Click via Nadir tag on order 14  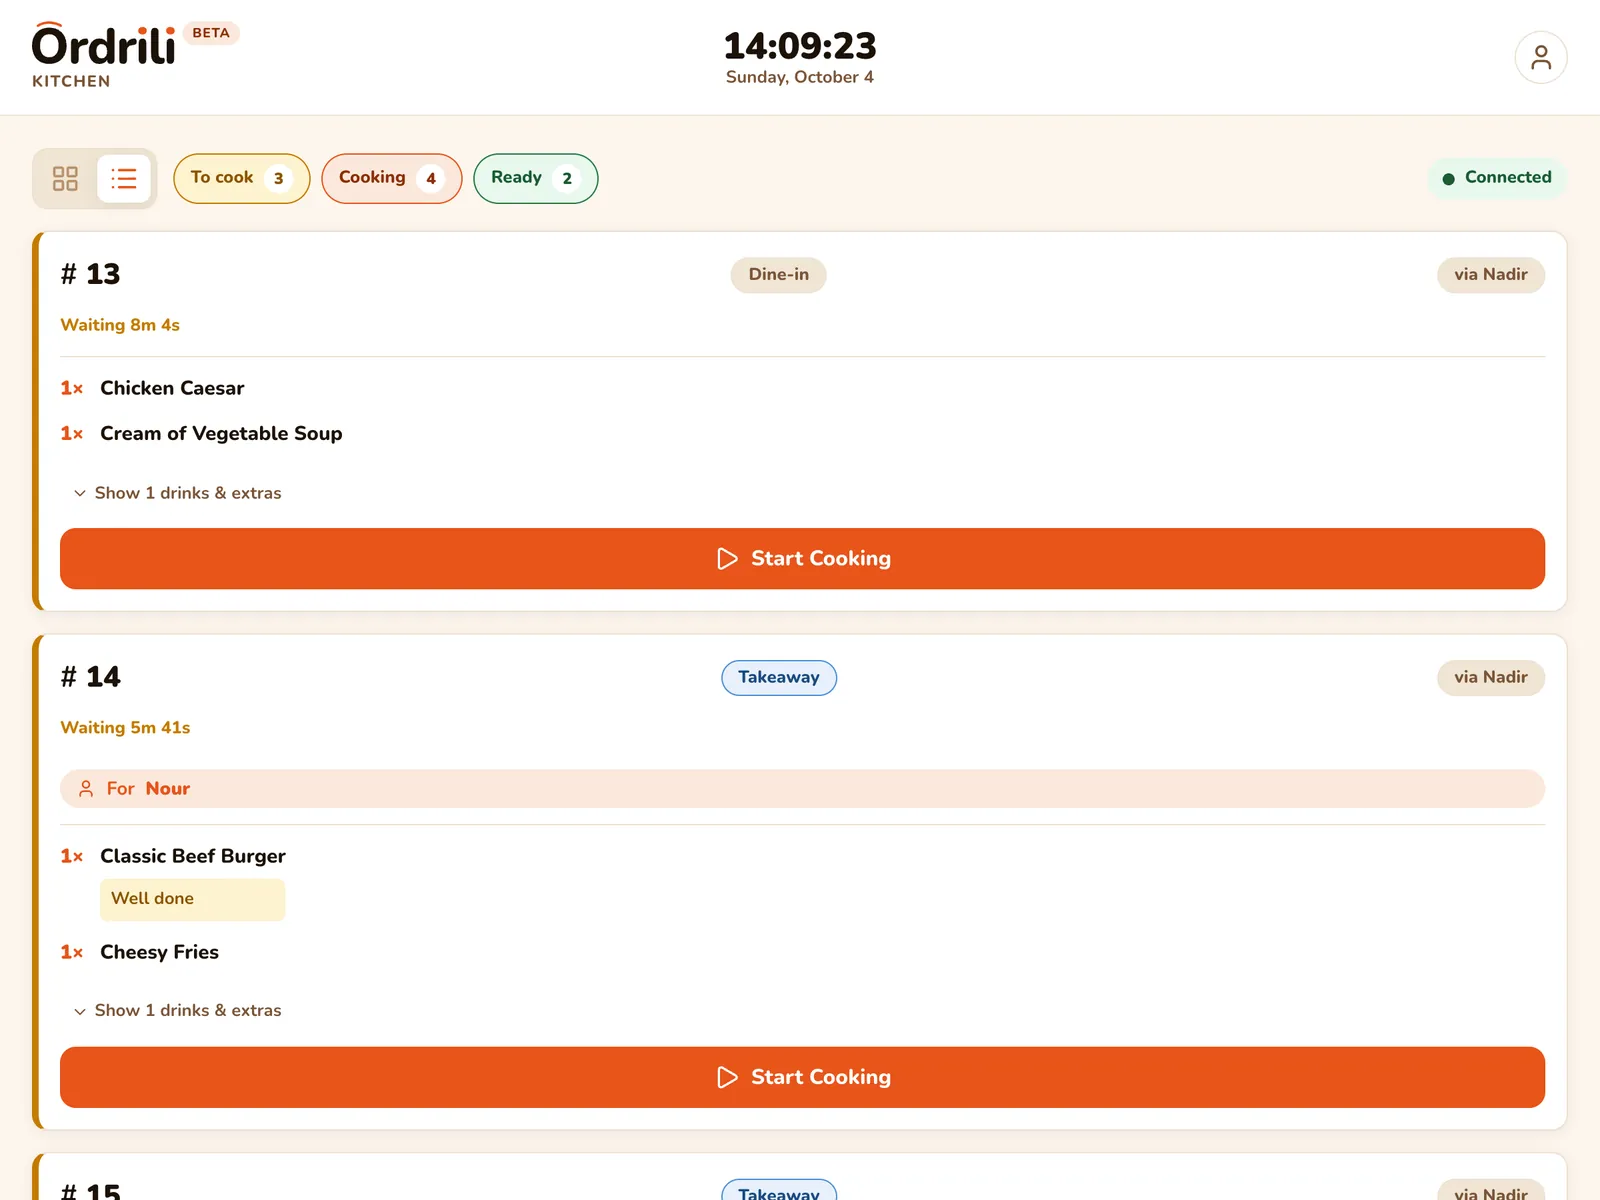[x=1491, y=678]
